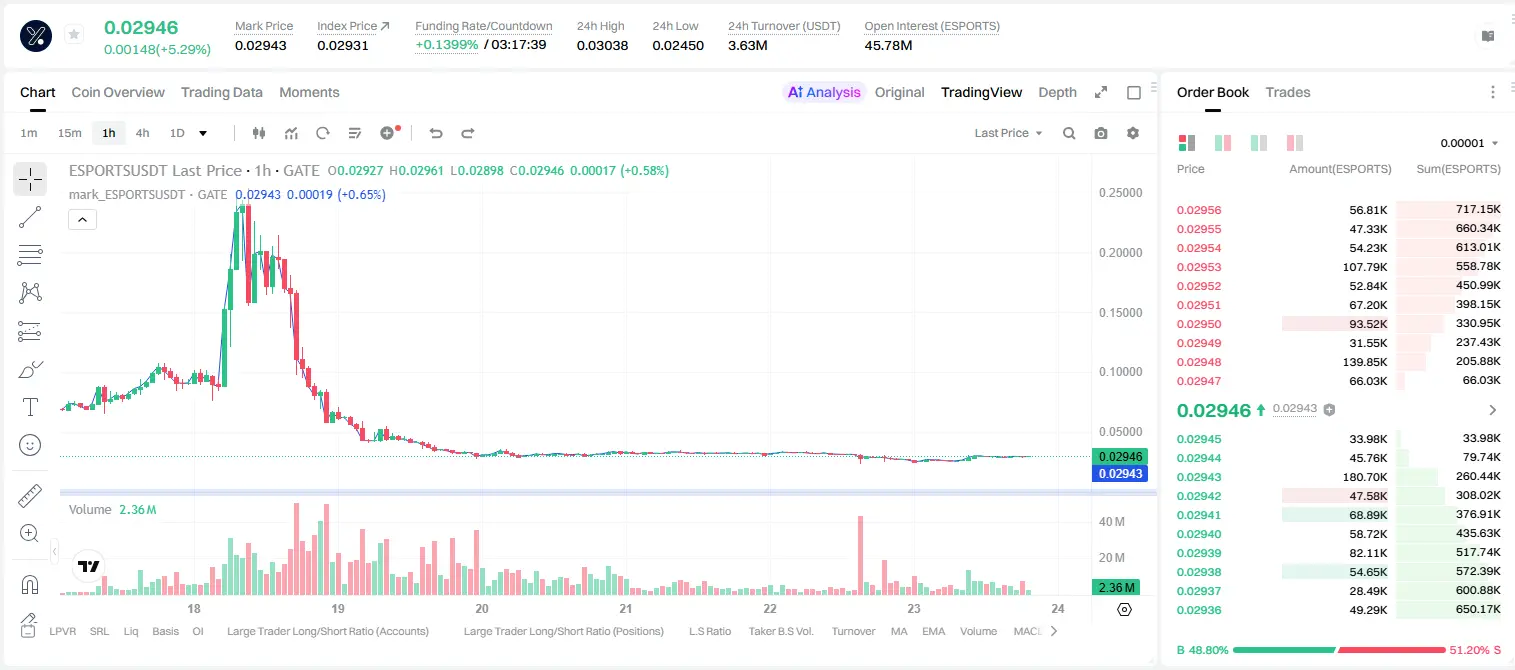
Task: Switch to the Trading Data tab
Action: (x=222, y=92)
